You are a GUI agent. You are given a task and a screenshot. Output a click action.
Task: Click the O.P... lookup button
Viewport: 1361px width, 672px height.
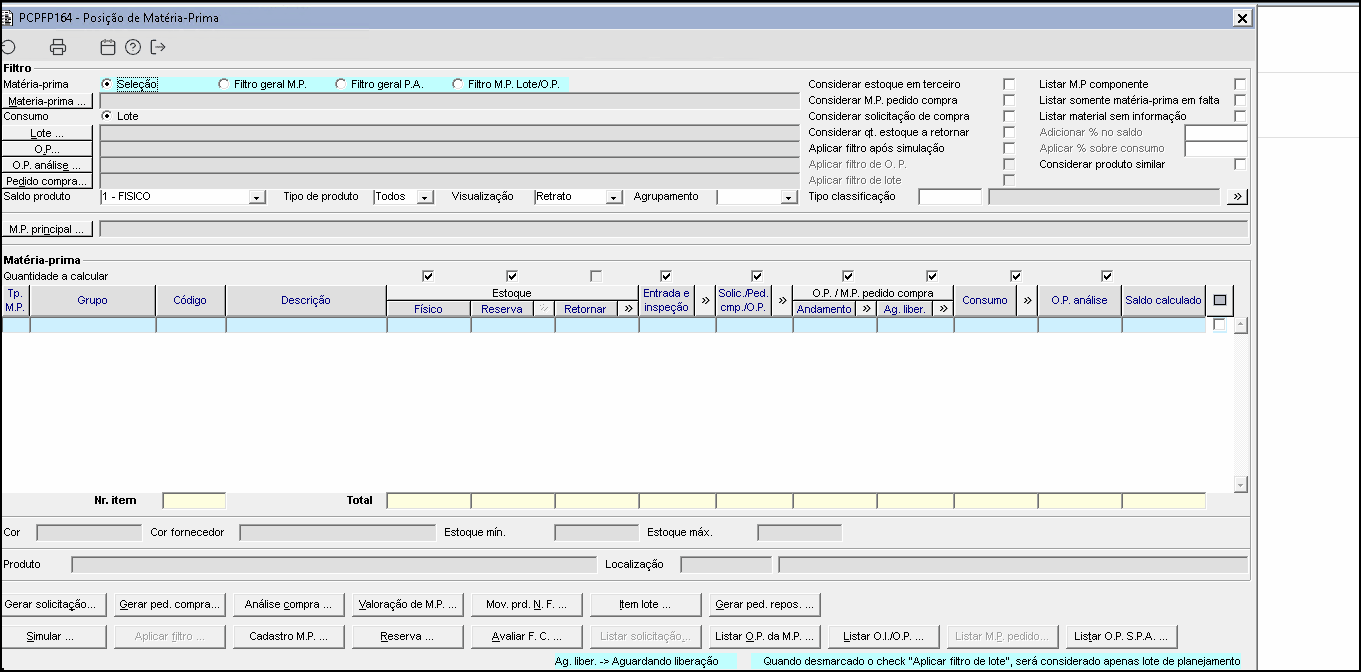pos(47,149)
